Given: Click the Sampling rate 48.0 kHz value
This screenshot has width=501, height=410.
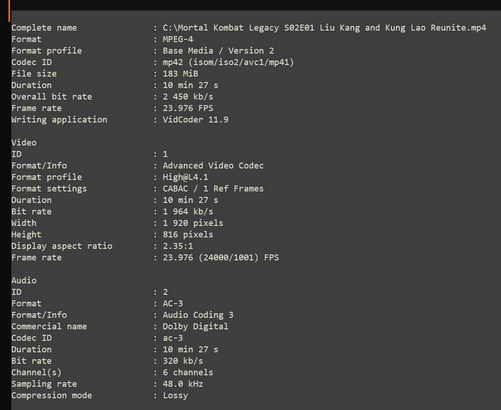Looking at the screenshot, I should click(183, 384).
